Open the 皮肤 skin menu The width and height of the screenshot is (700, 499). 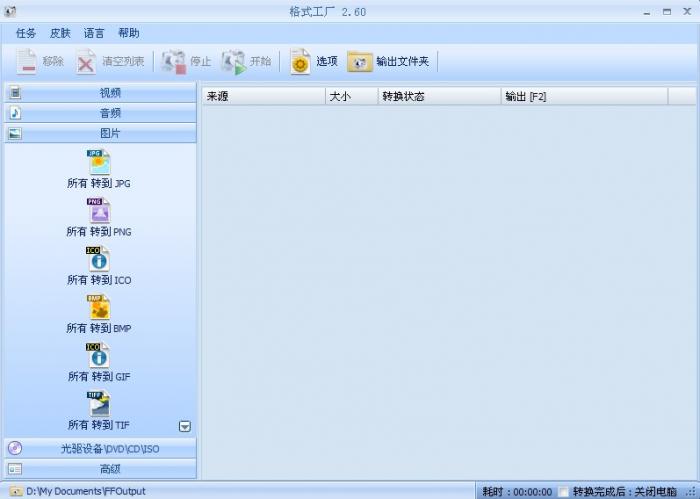(60, 33)
